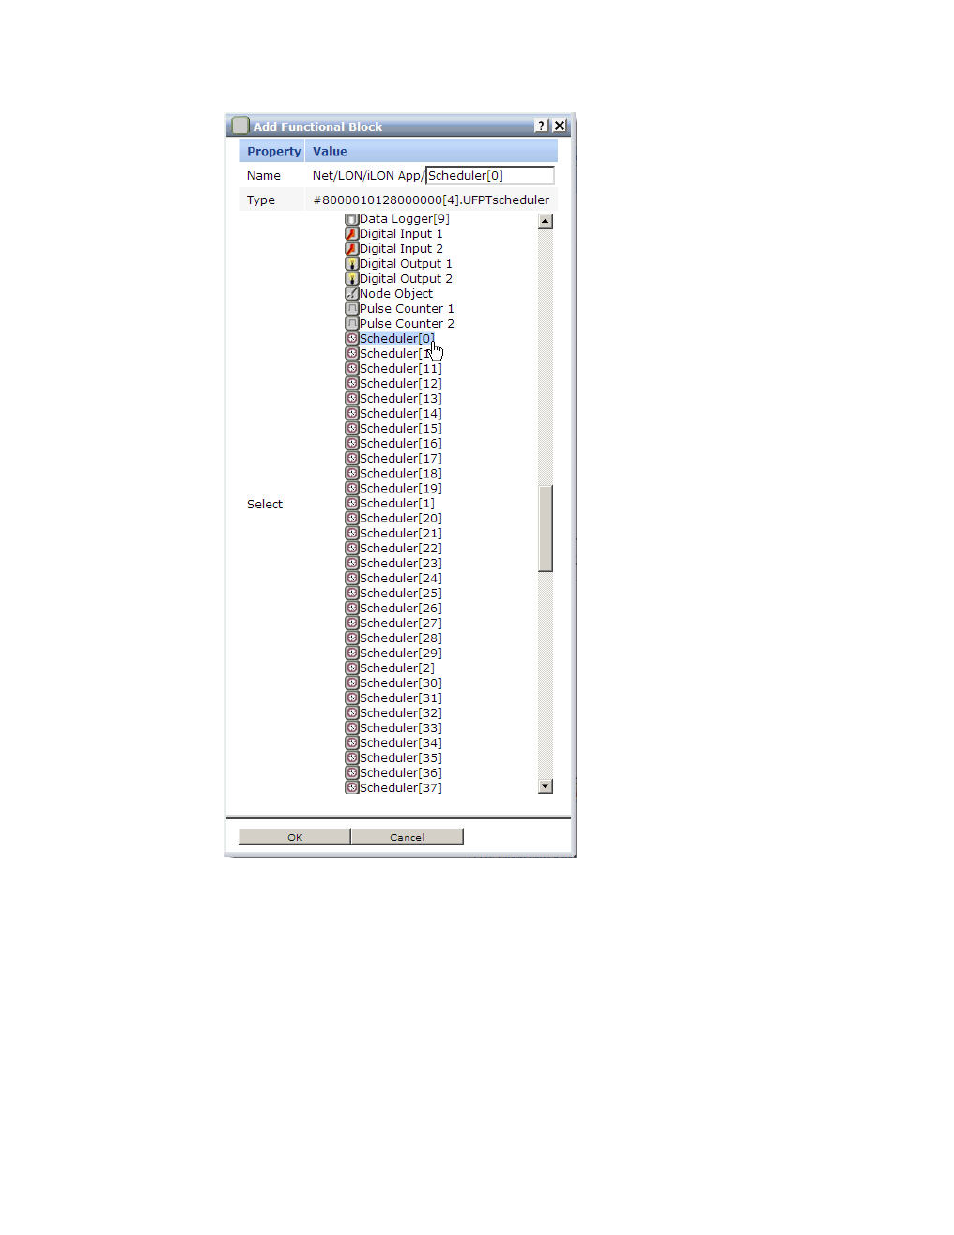The height and width of the screenshot is (1235, 954).
Task: Click the Property column header
Action: 274,152
